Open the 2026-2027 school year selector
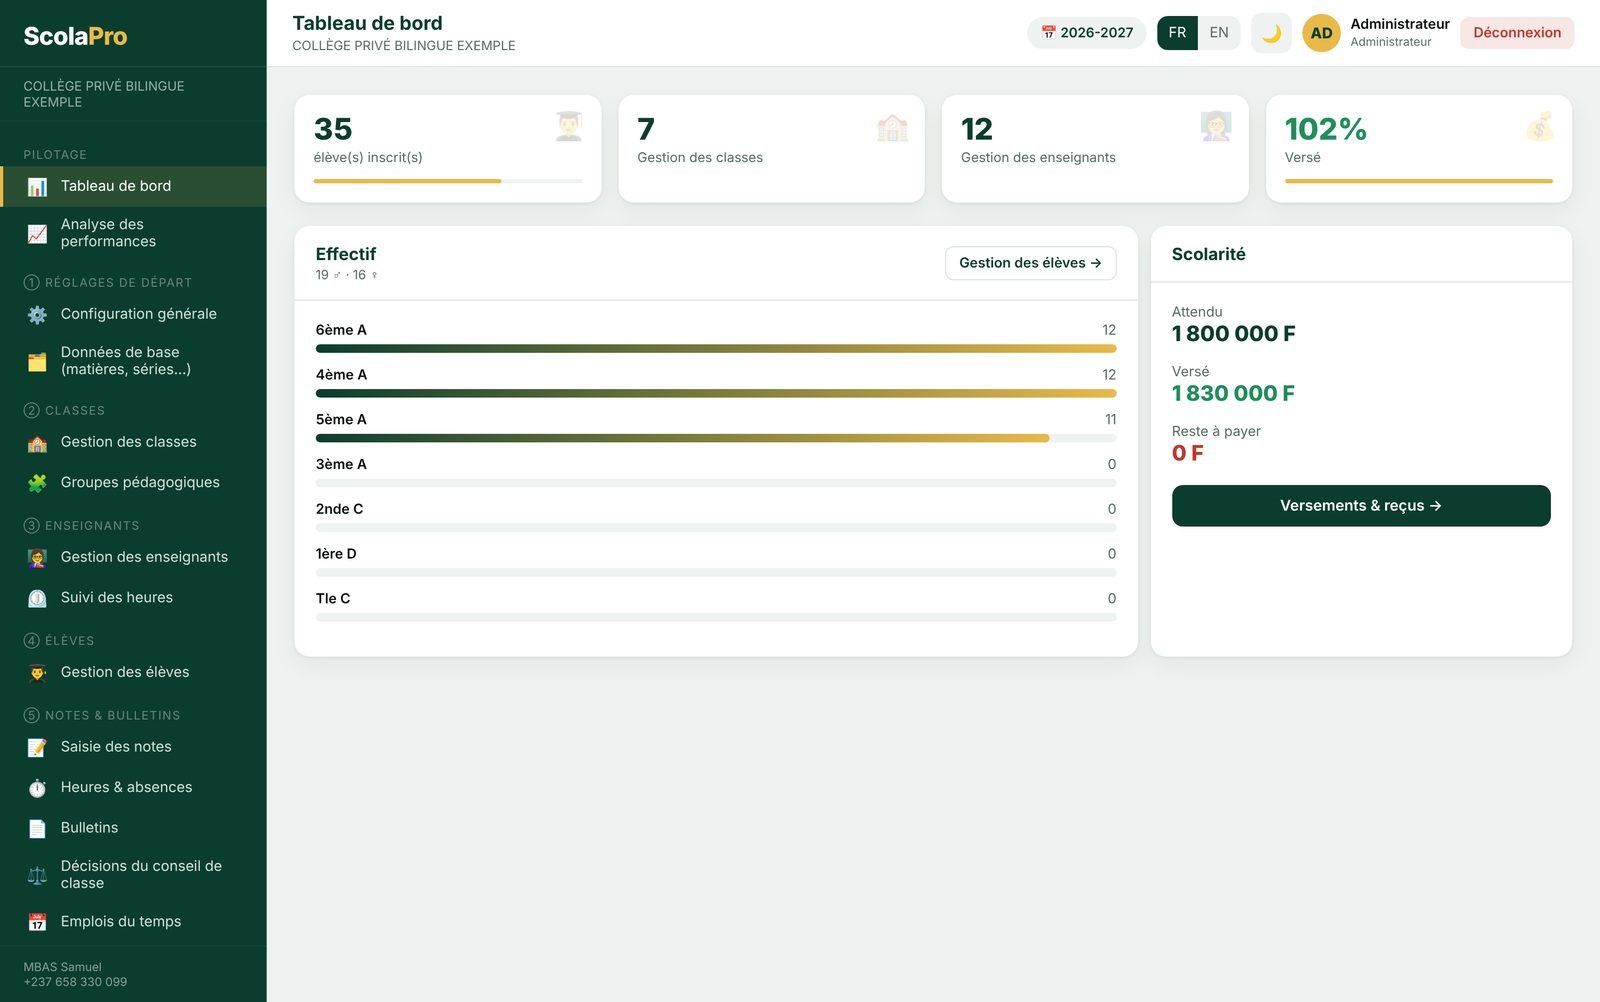 click(x=1087, y=33)
